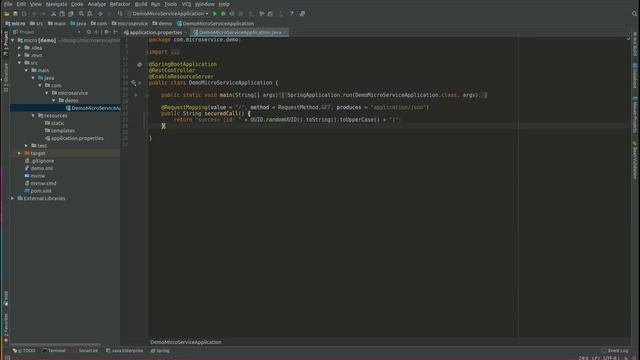Click the Hide Project panel icon
The width and height of the screenshot is (640, 360).
(116, 32)
